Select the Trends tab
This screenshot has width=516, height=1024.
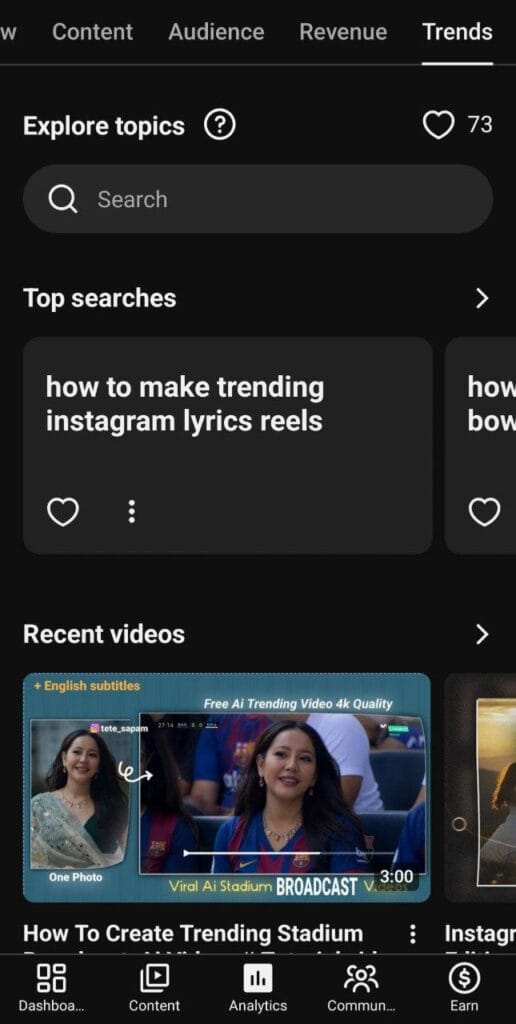(457, 31)
